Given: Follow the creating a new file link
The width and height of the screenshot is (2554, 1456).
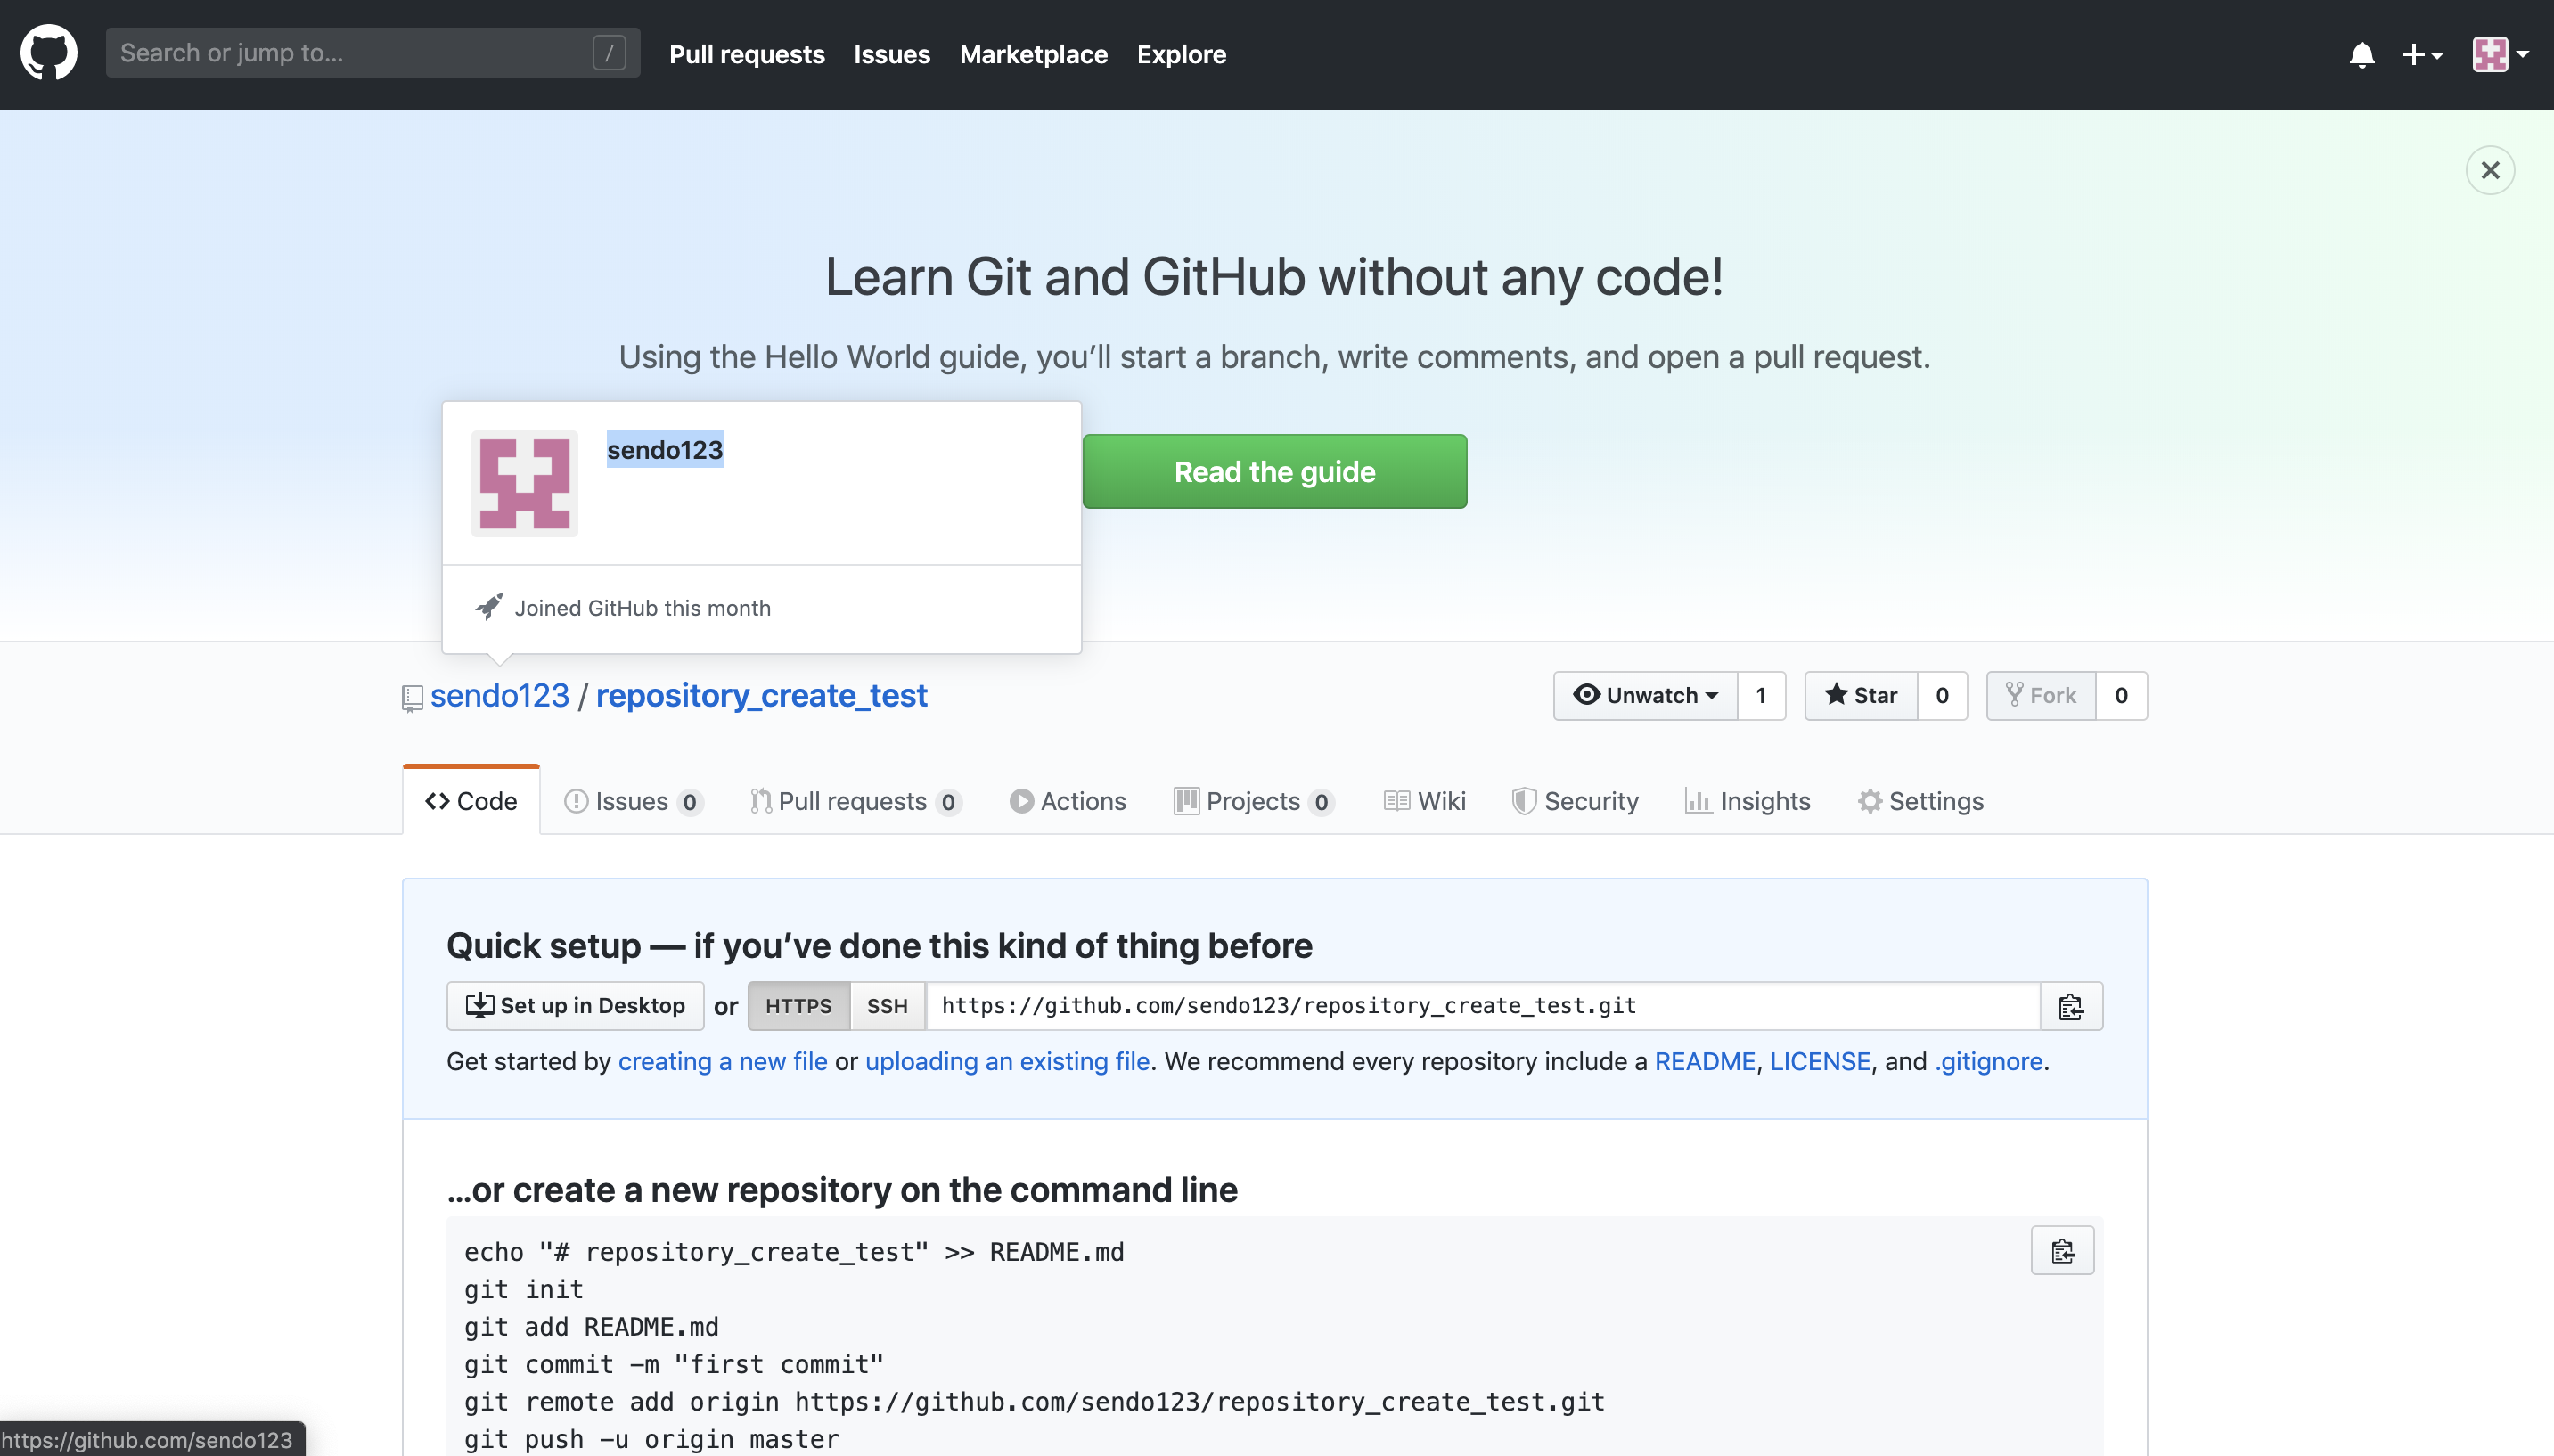Looking at the screenshot, I should (x=722, y=1061).
